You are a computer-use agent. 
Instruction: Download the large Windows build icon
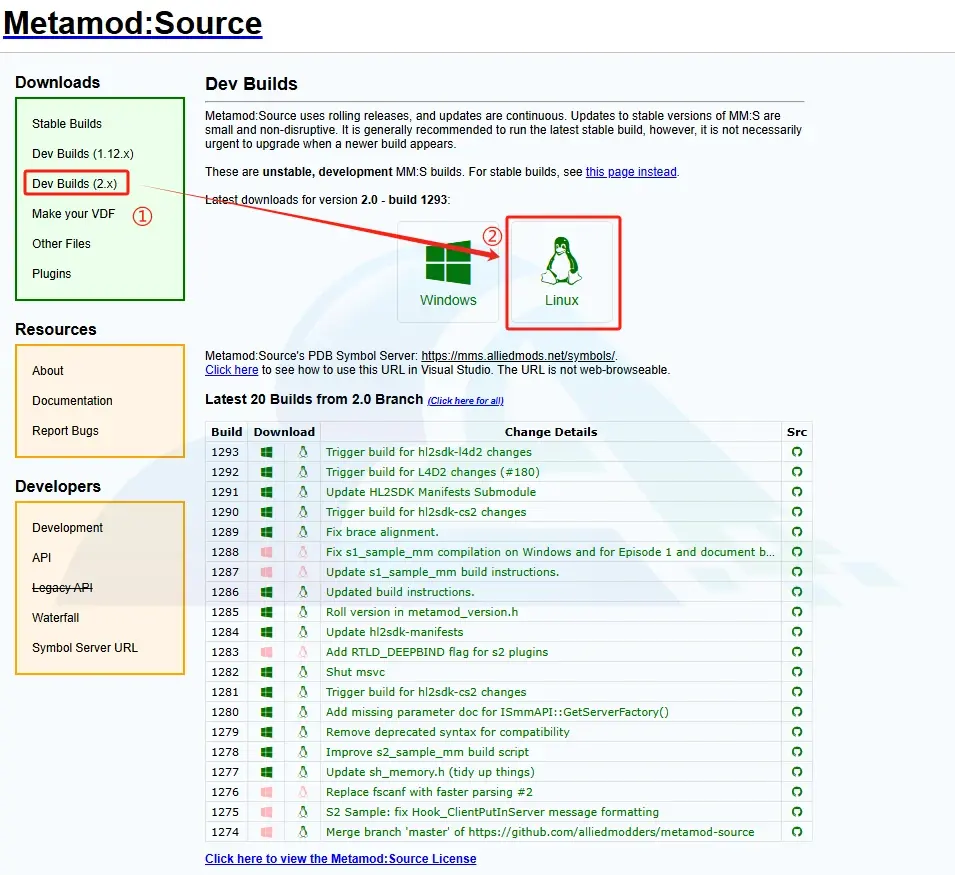448,272
